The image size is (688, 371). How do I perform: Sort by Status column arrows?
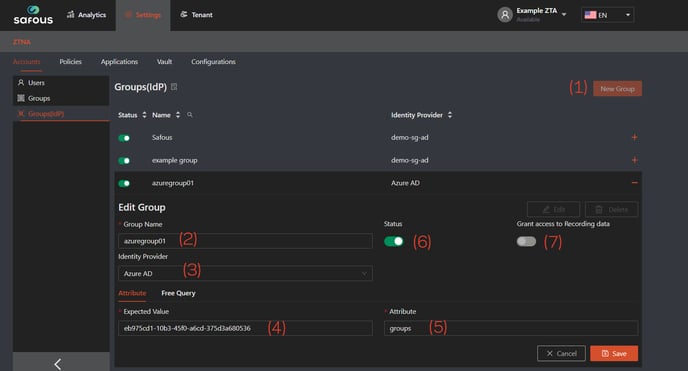[x=144, y=115]
